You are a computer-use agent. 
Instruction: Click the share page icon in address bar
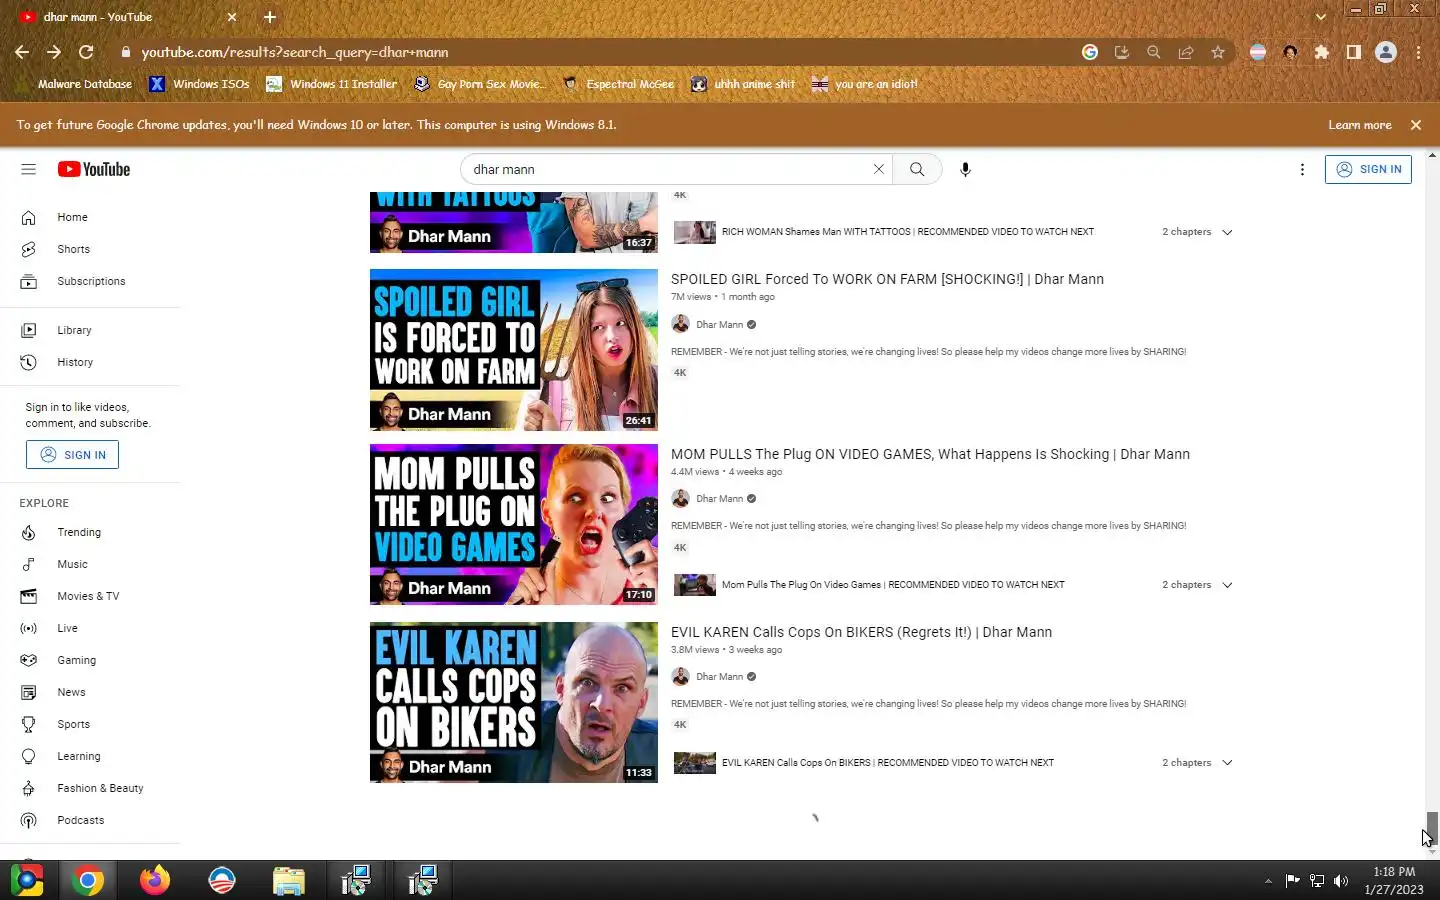point(1185,52)
